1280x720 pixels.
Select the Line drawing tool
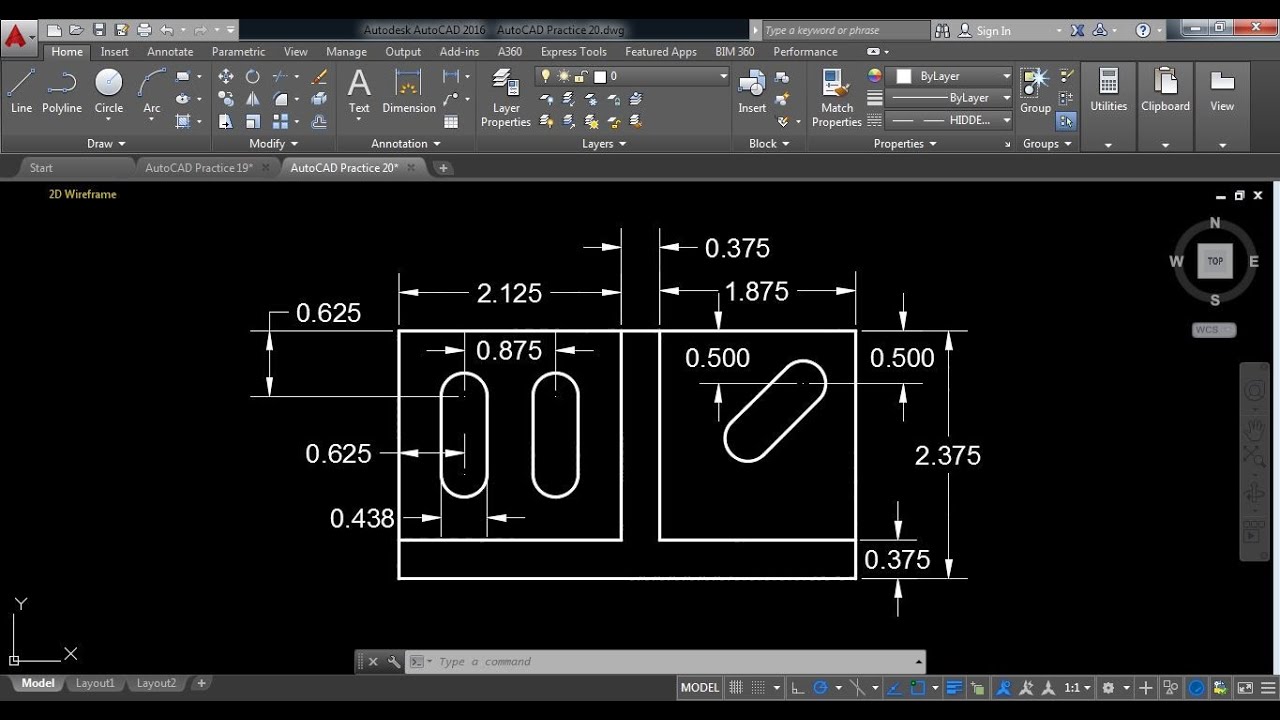coord(21,91)
